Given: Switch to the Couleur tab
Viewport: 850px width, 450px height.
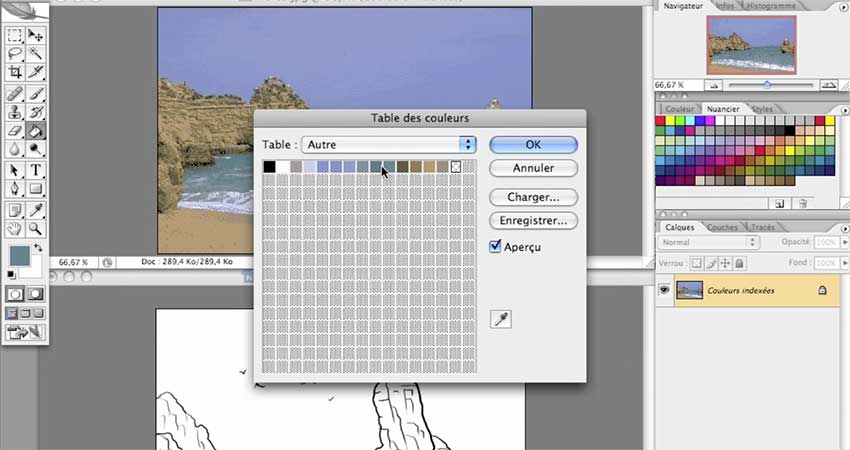Looking at the screenshot, I should point(680,108).
